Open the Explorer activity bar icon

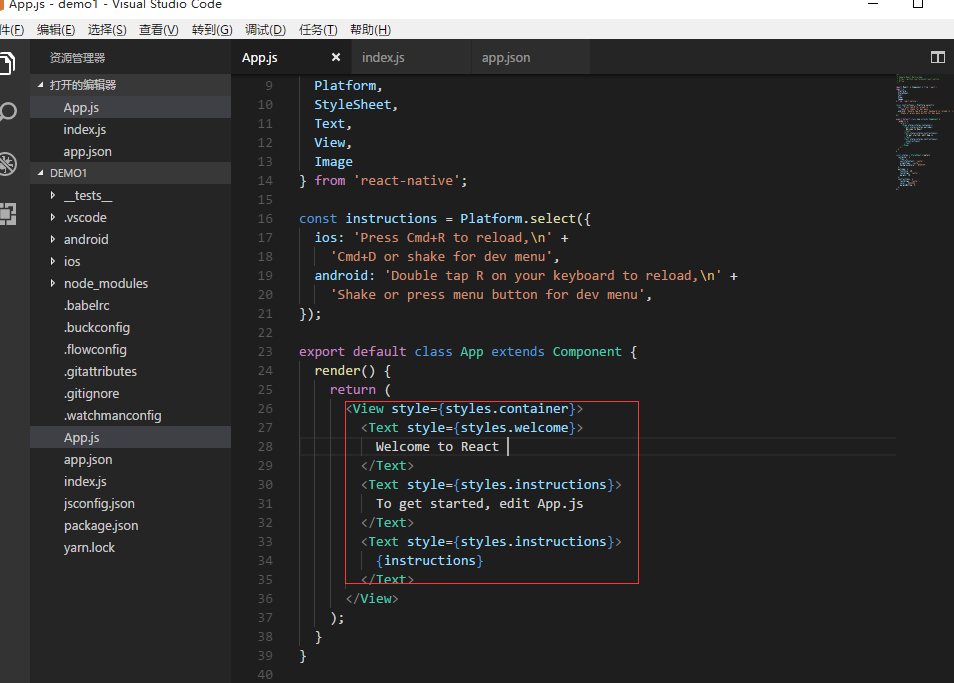point(7,63)
